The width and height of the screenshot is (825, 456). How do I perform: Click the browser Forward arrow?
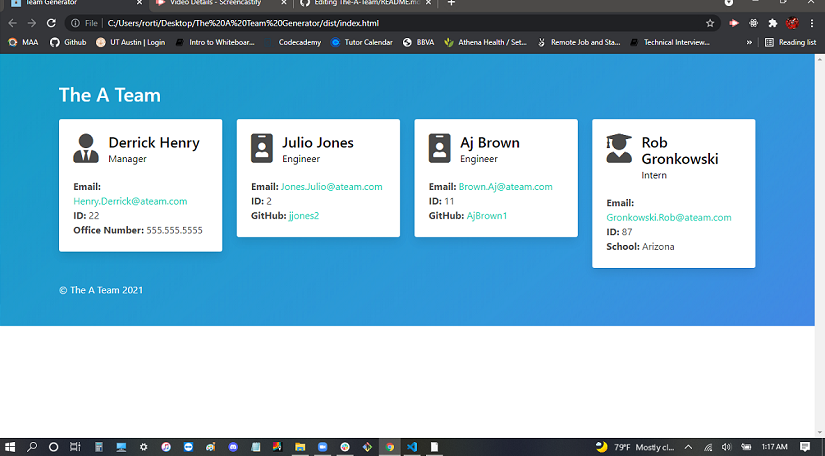(32, 23)
